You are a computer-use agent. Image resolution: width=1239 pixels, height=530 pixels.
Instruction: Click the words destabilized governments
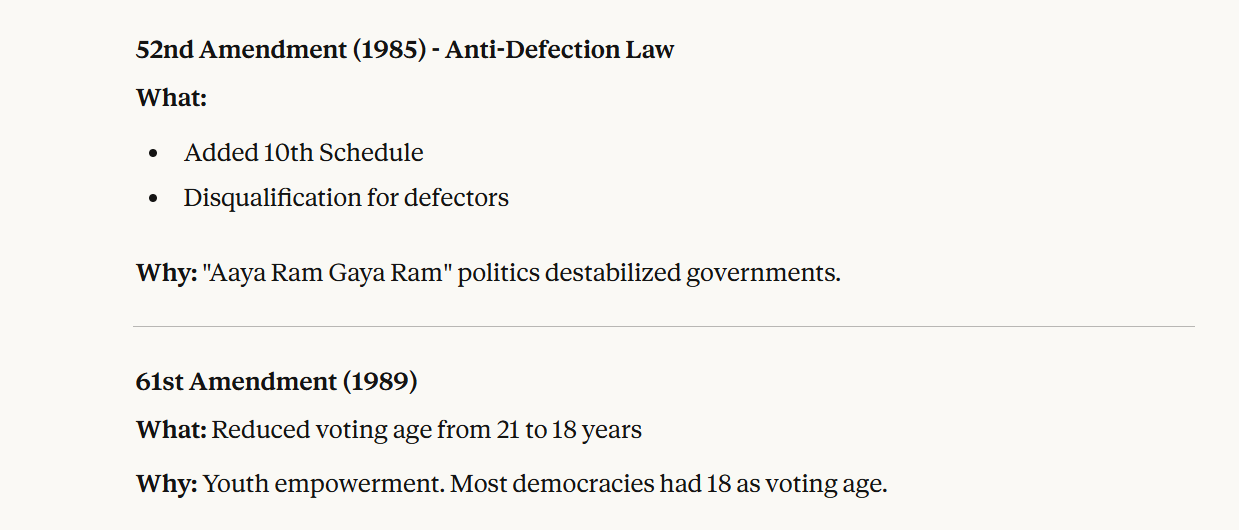[x=692, y=273]
